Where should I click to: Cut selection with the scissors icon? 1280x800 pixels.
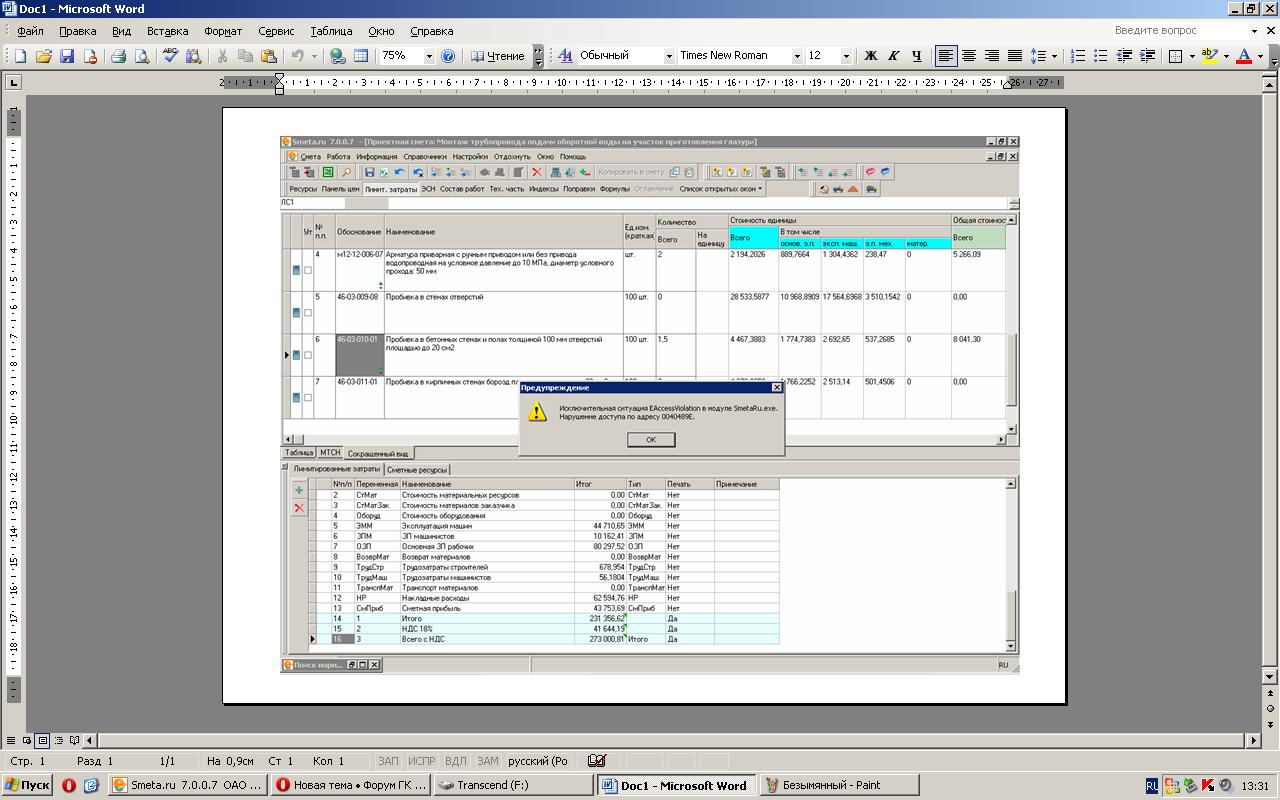(222, 56)
